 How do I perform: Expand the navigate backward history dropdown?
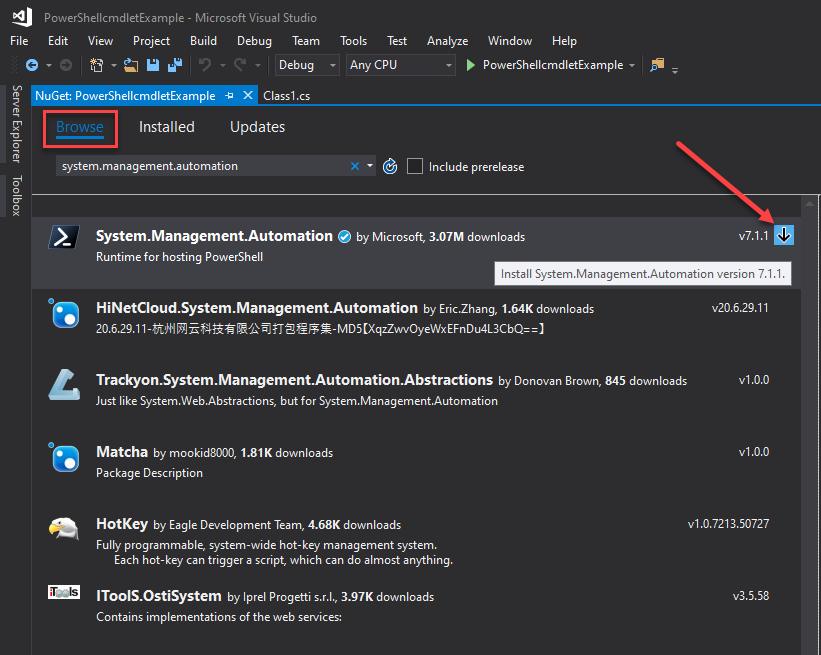point(49,65)
